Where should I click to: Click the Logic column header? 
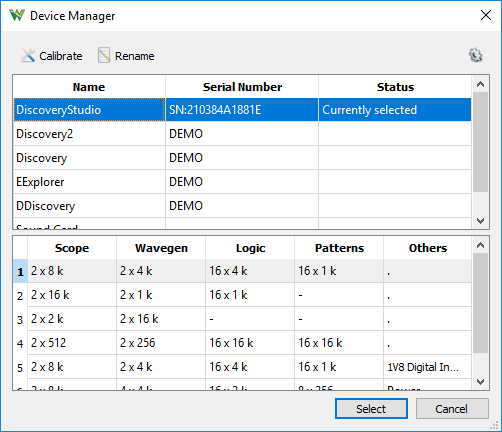click(x=250, y=248)
